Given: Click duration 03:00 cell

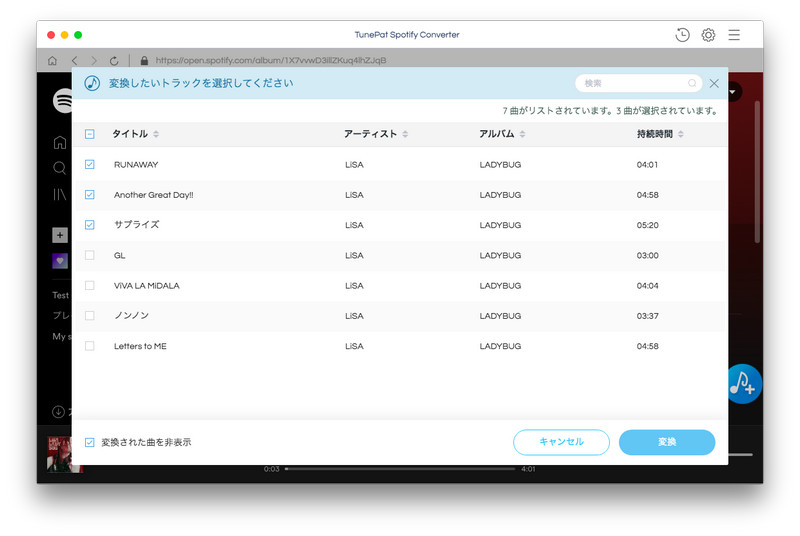Looking at the screenshot, I should 647,255.
